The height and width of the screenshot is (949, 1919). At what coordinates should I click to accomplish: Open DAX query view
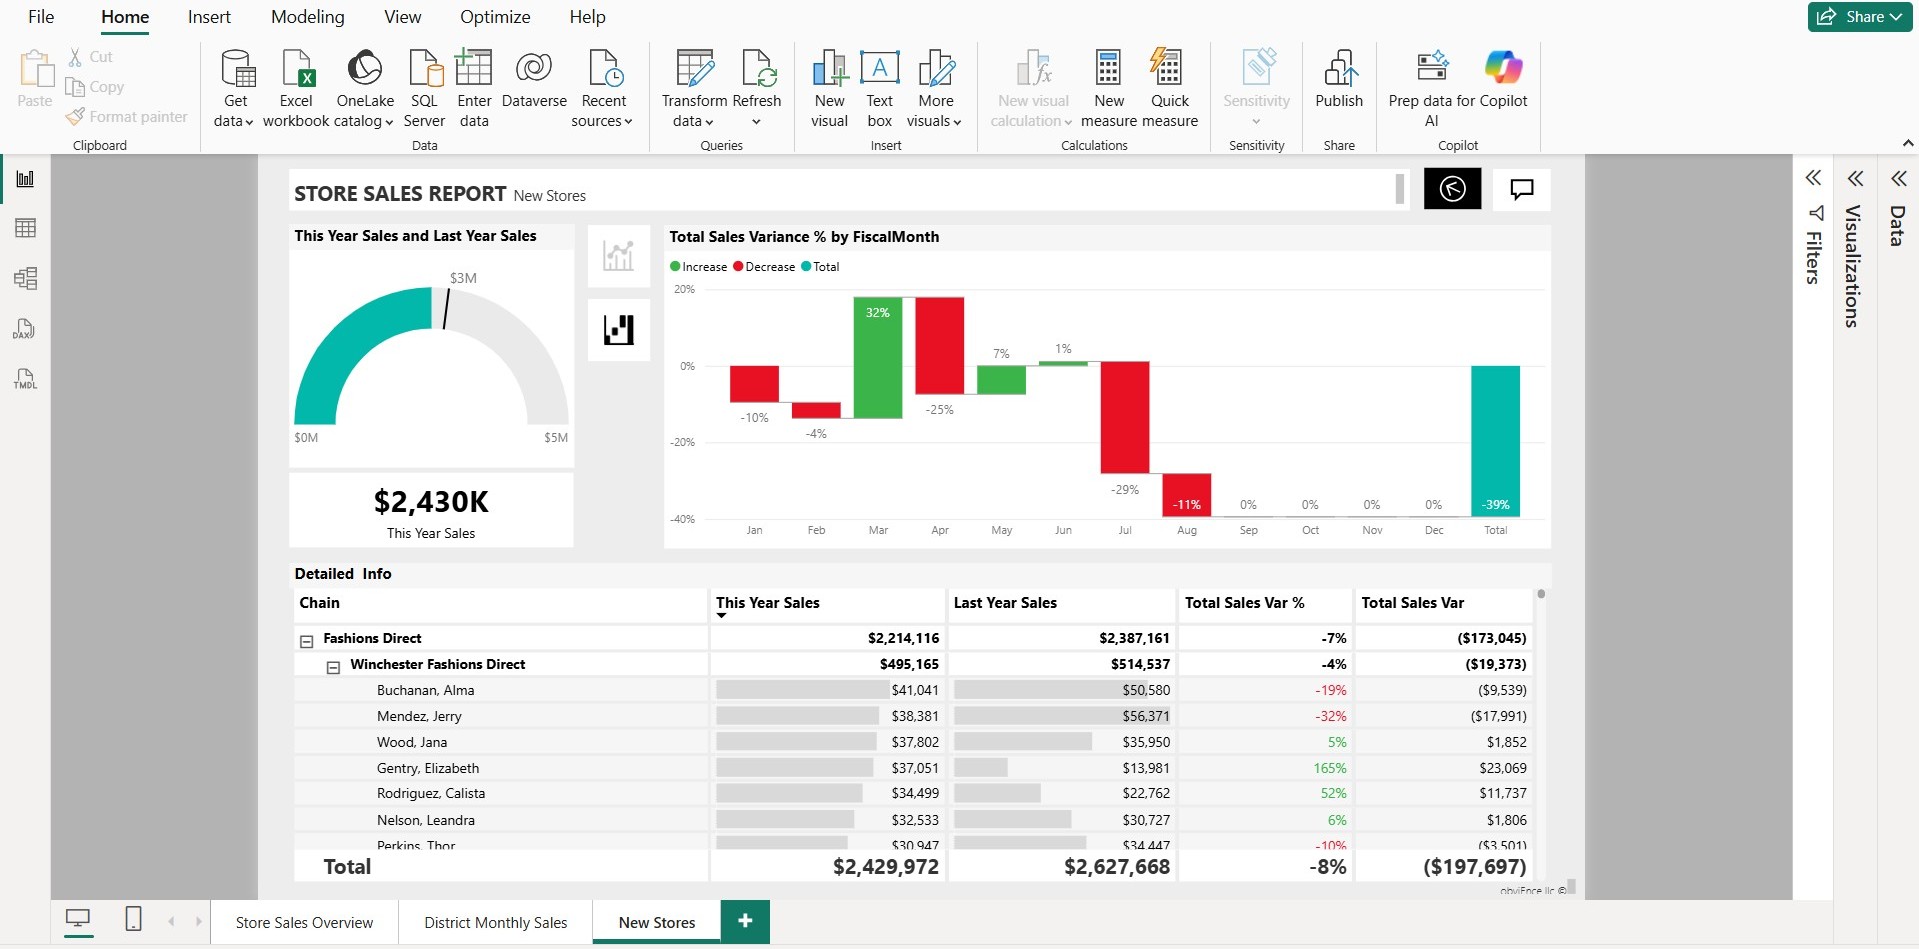pos(25,329)
